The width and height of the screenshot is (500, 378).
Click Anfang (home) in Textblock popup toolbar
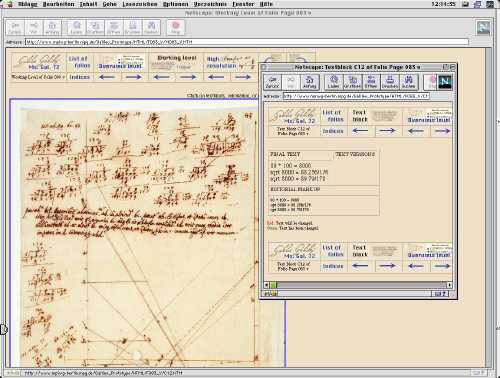pos(309,82)
